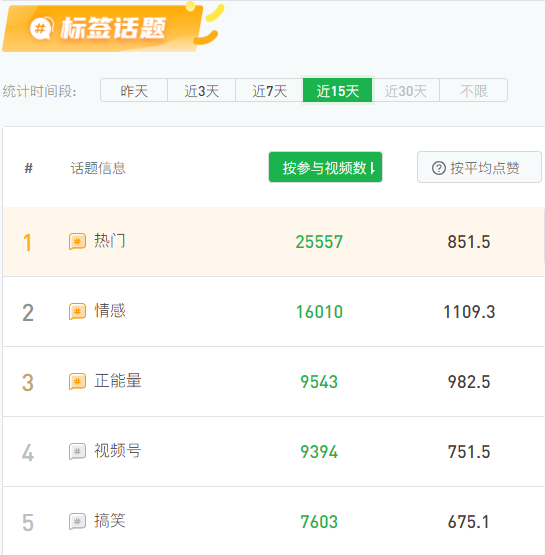Click the hashtag icon next to 热门
The width and height of the screenshot is (545, 555).
(77, 241)
